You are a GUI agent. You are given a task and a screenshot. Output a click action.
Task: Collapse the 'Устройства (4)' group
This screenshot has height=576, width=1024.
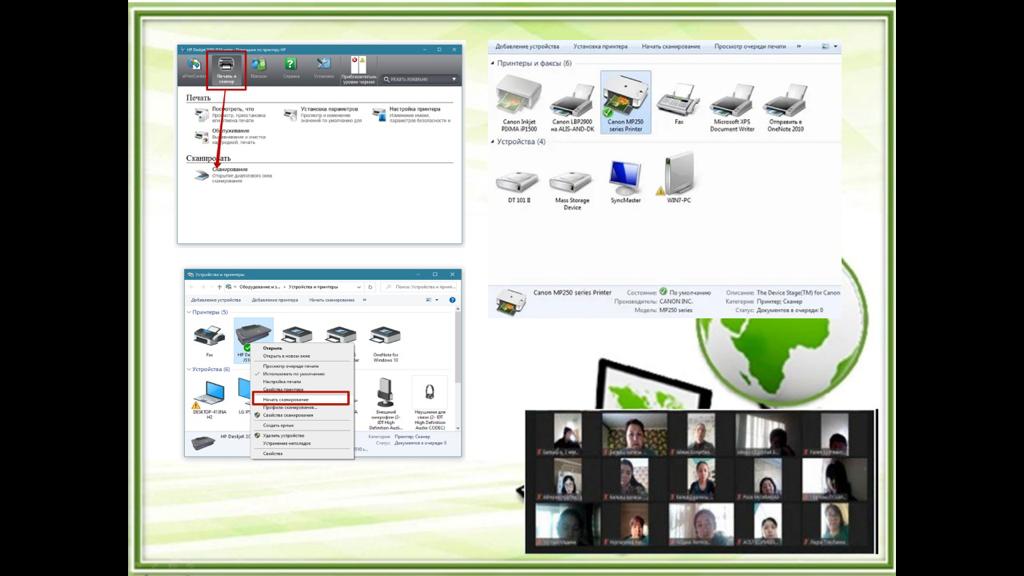[492, 142]
